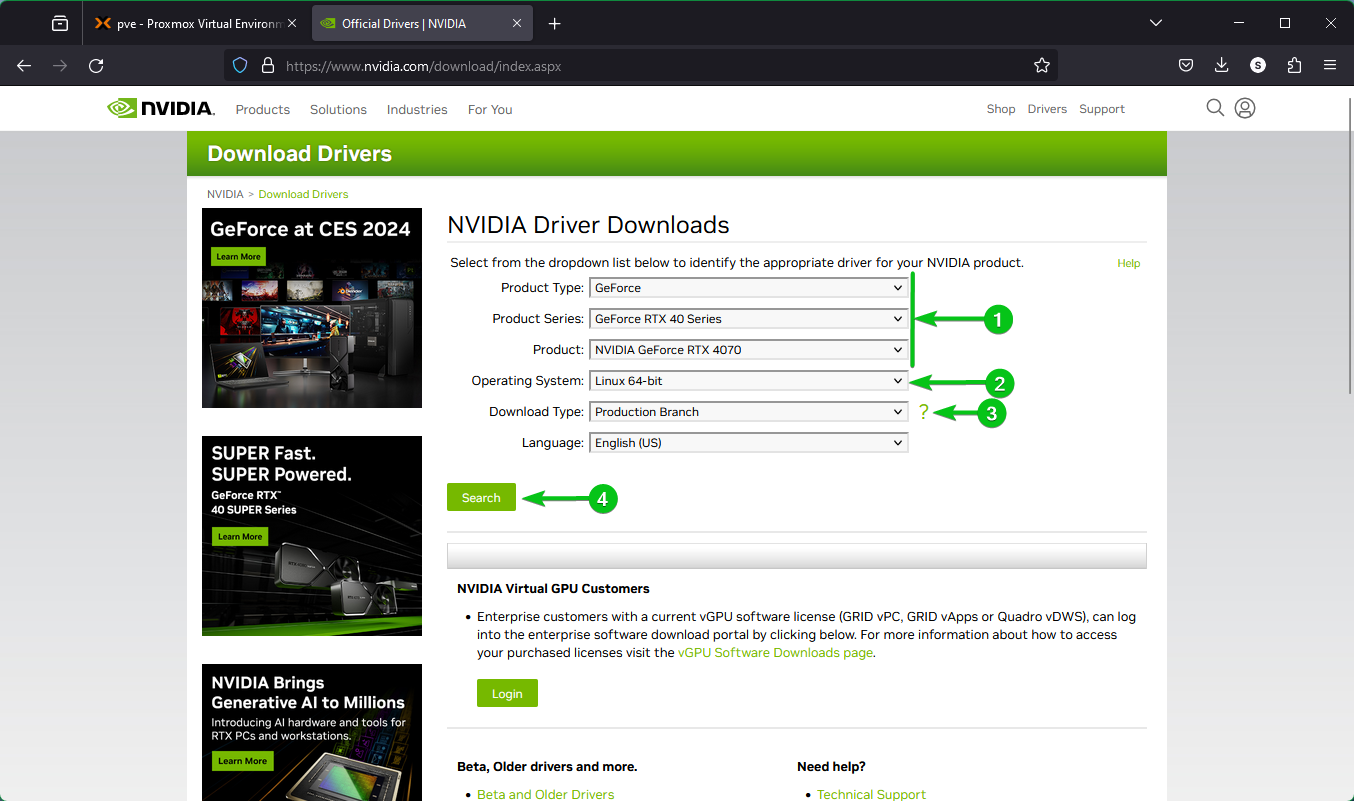The height and width of the screenshot is (801, 1354).
Task: Go to the Drivers link in header
Action: coord(1047,109)
